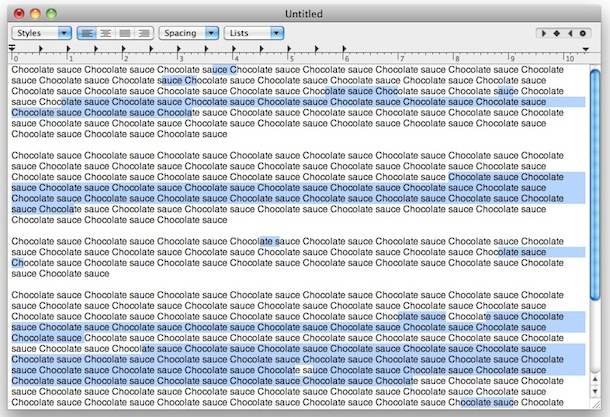Align text left with the toolbar button
This screenshot has height=417, width=610.
[x=87, y=33]
